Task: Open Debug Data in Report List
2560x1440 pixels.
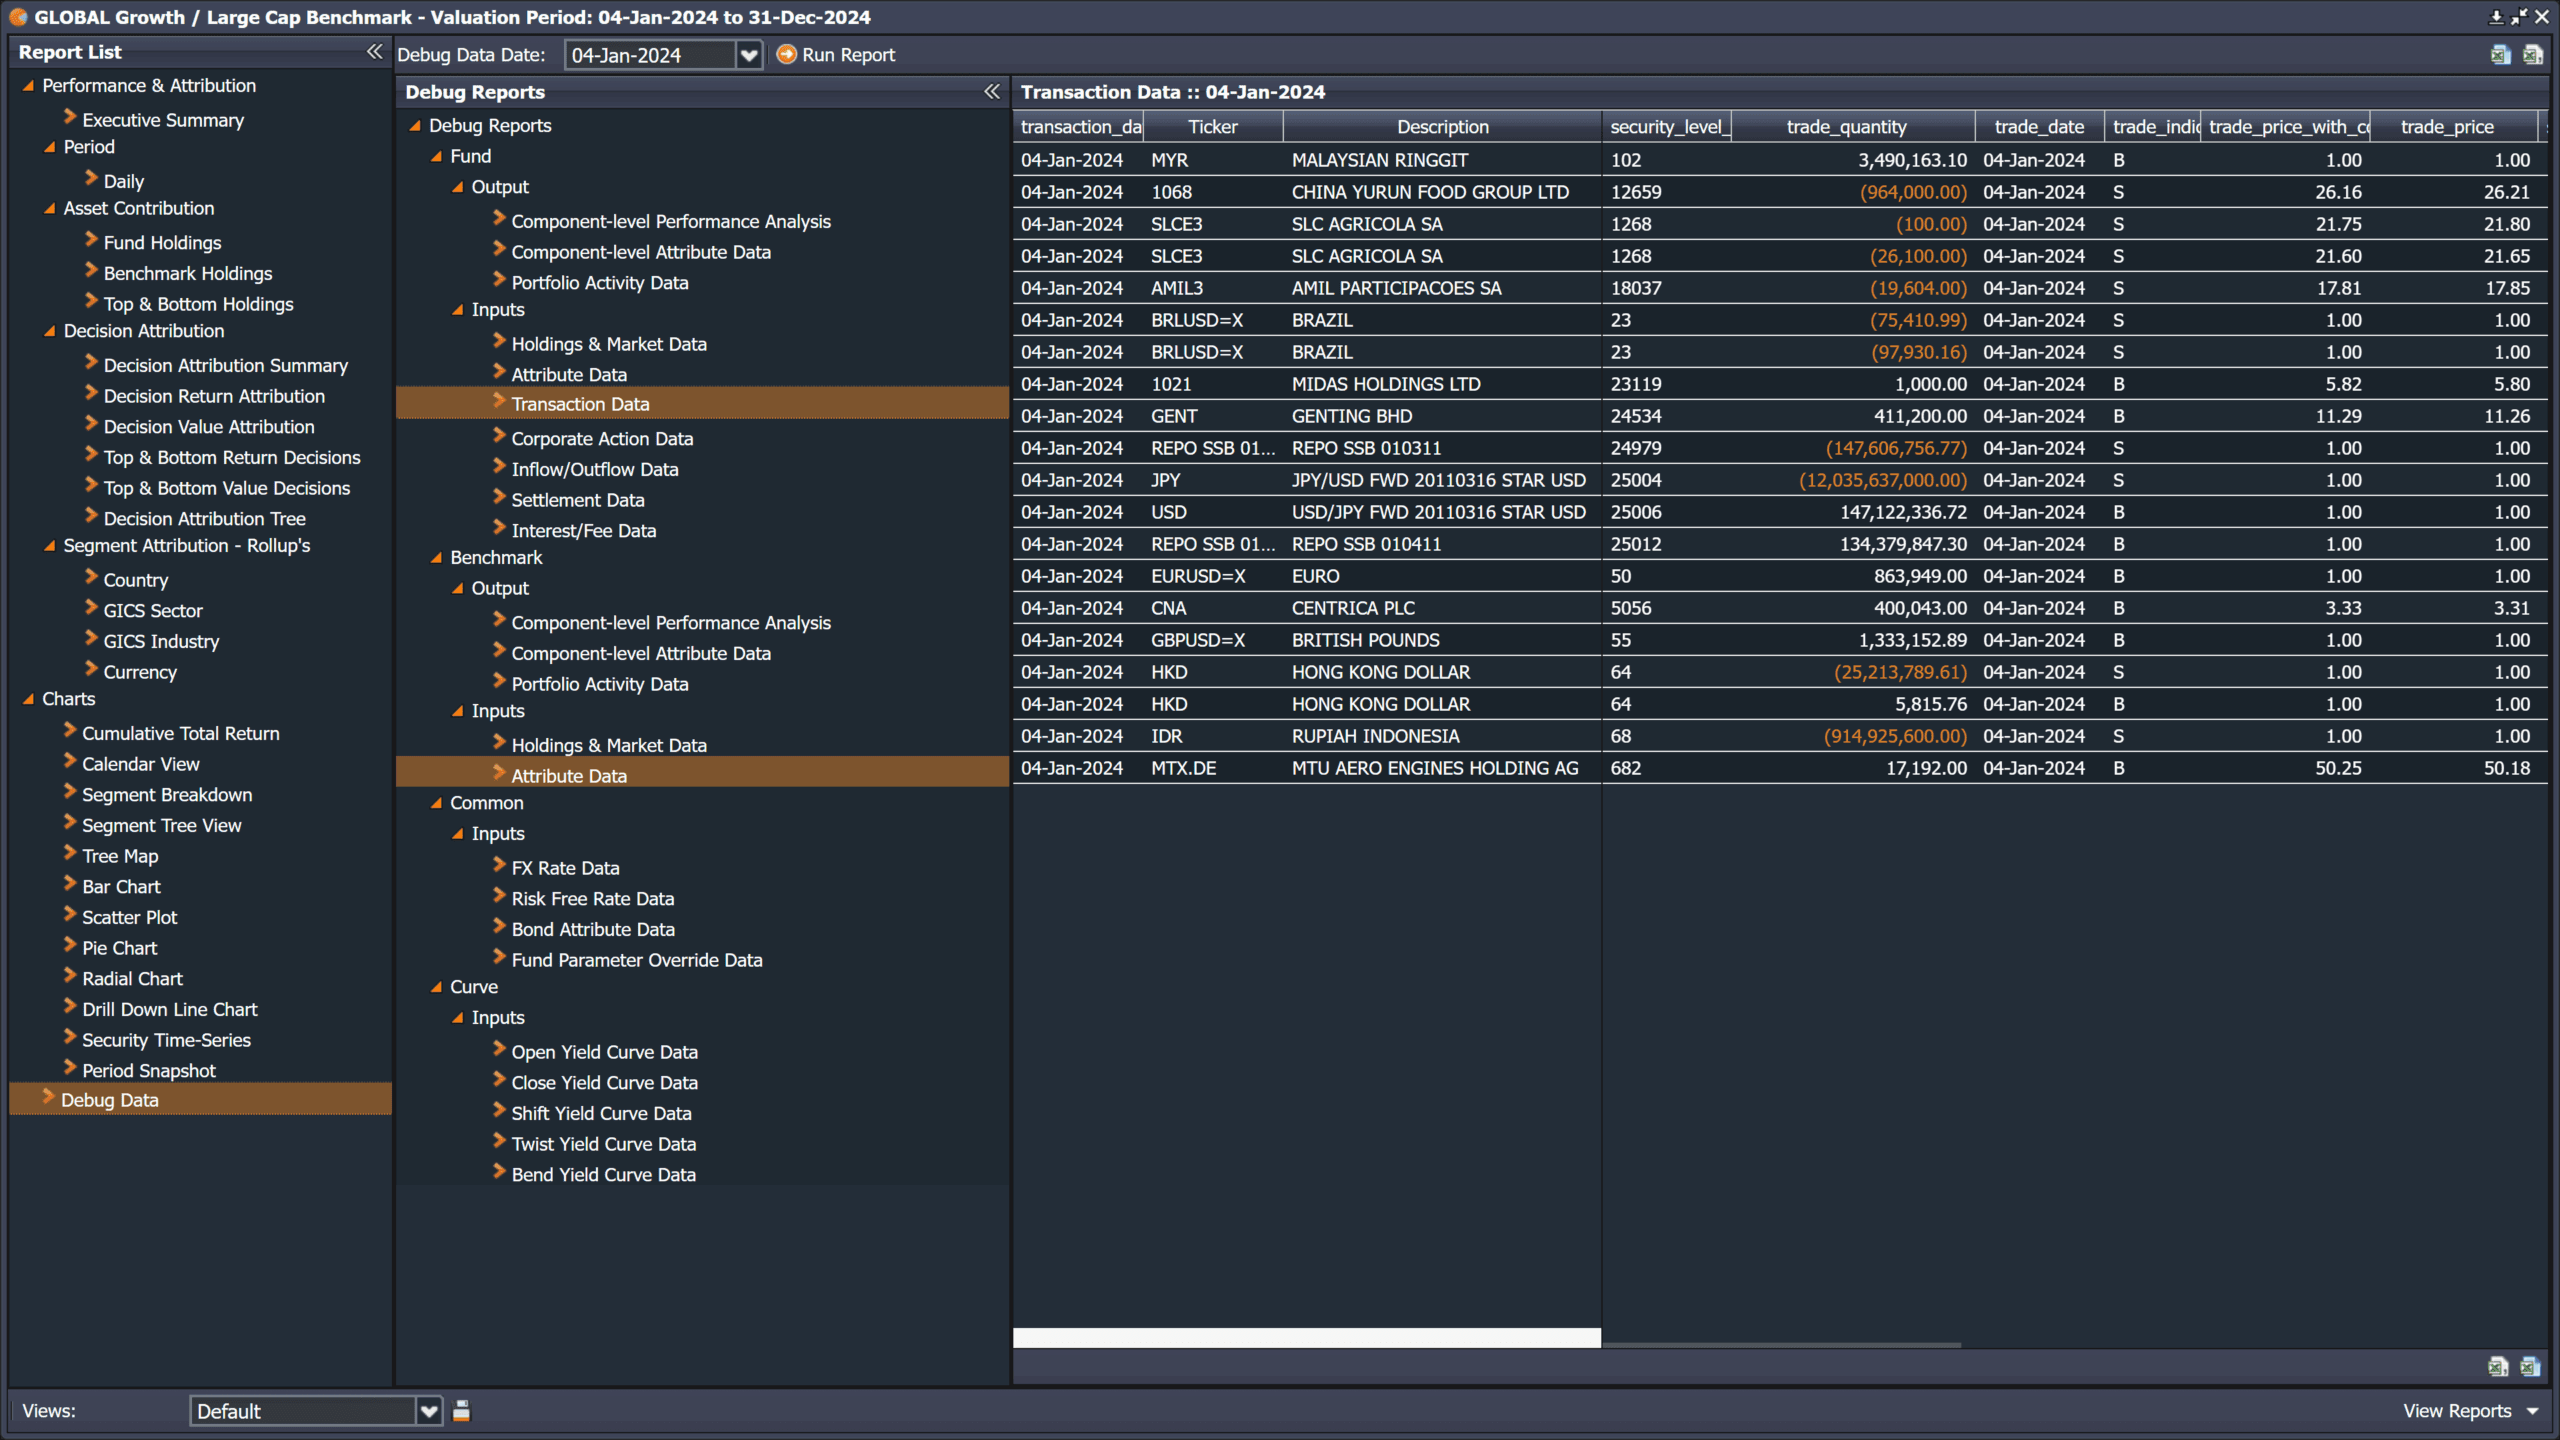Action: [x=200, y=1100]
